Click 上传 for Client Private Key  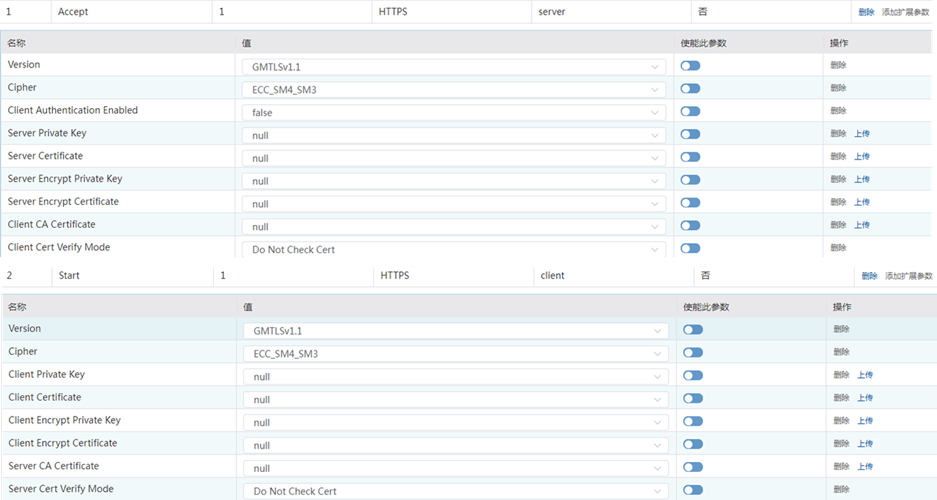click(x=865, y=375)
